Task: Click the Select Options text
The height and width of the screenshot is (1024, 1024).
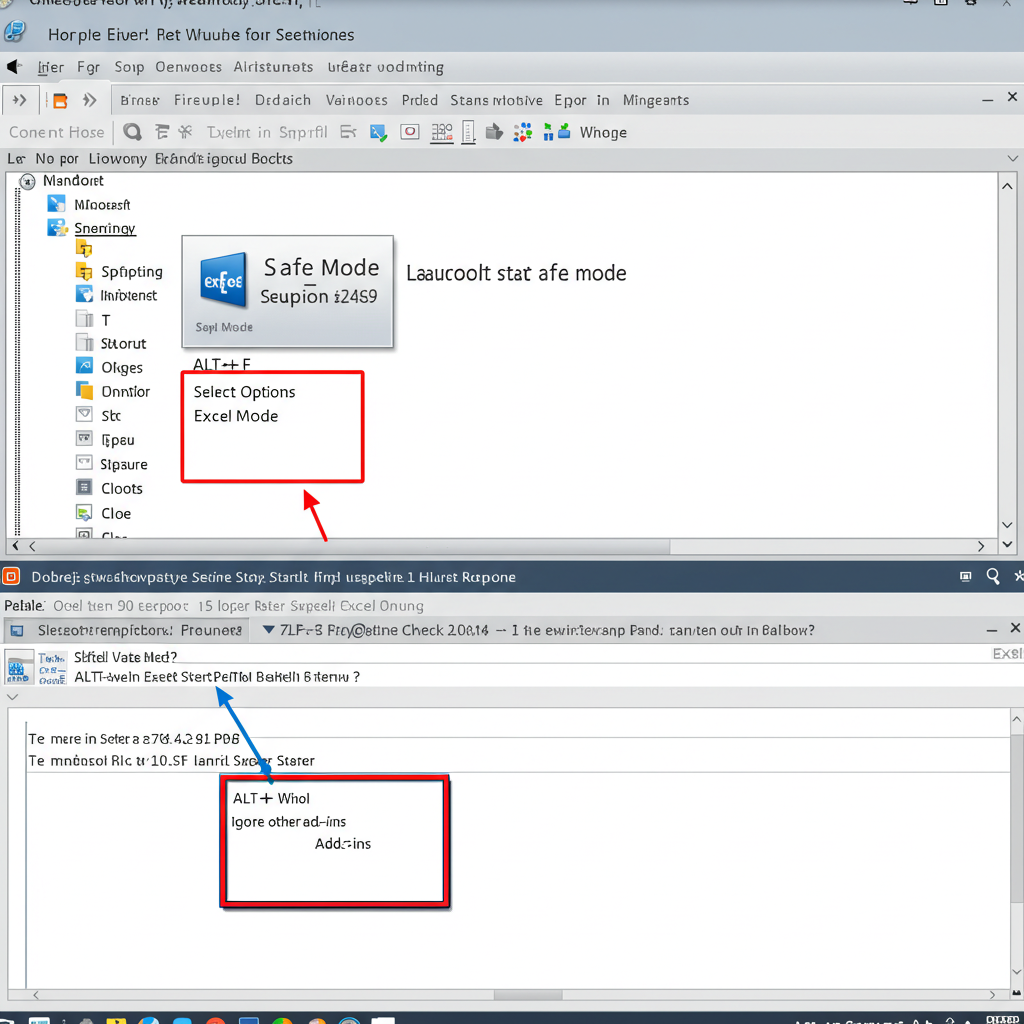Action: click(x=244, y=392)
